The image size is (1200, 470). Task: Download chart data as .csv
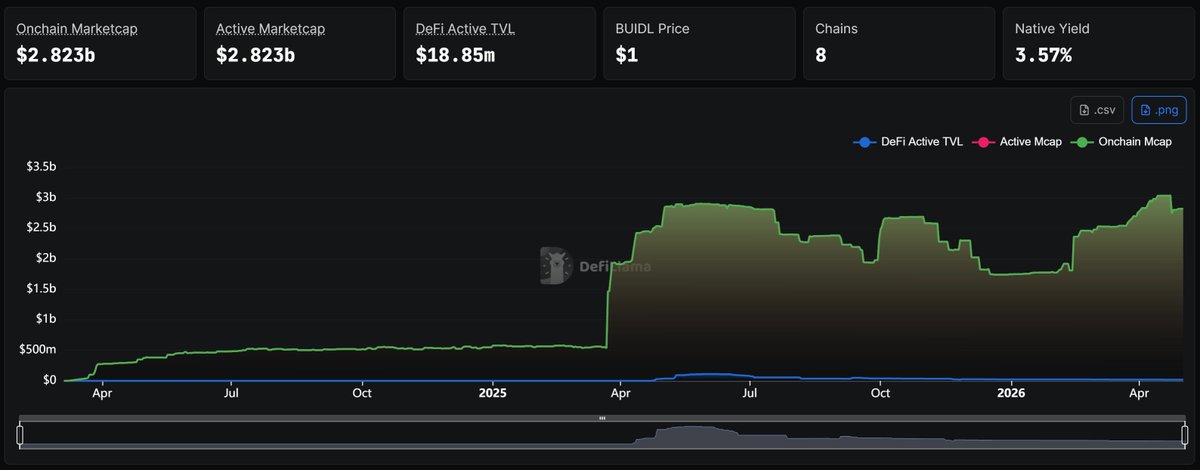point(1097,109)
